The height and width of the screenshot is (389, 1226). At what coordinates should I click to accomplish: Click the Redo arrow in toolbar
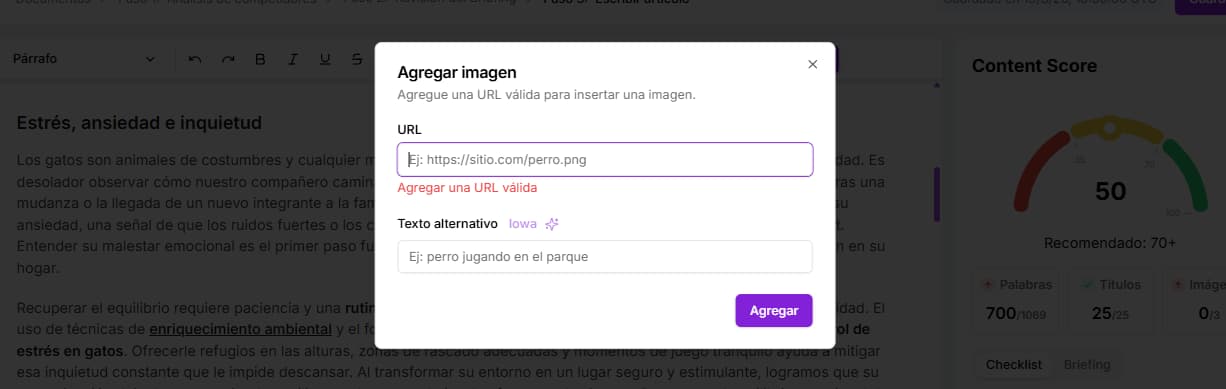click(x=228, y=60)
